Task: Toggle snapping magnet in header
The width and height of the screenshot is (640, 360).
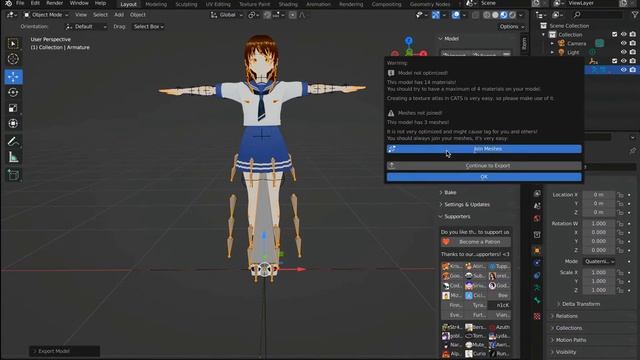Action: click(267, 15)
